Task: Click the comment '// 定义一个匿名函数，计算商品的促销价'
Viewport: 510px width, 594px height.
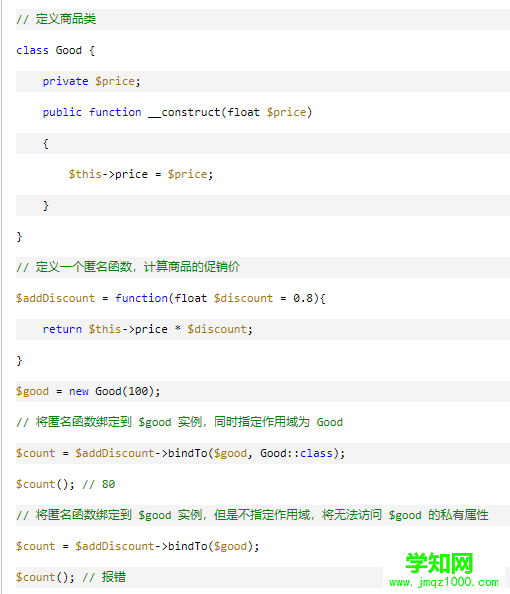Action: 128,267
